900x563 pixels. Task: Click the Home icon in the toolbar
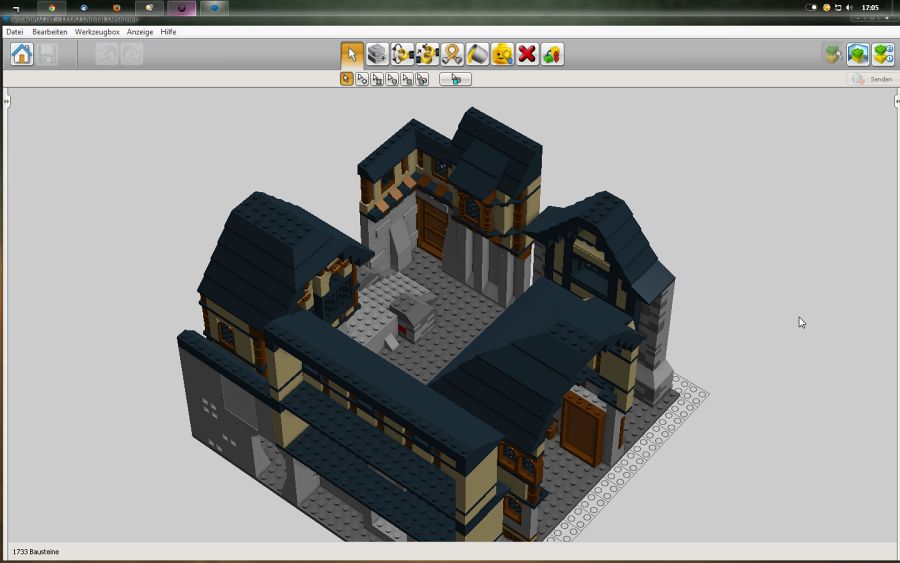tap(21, 54)
